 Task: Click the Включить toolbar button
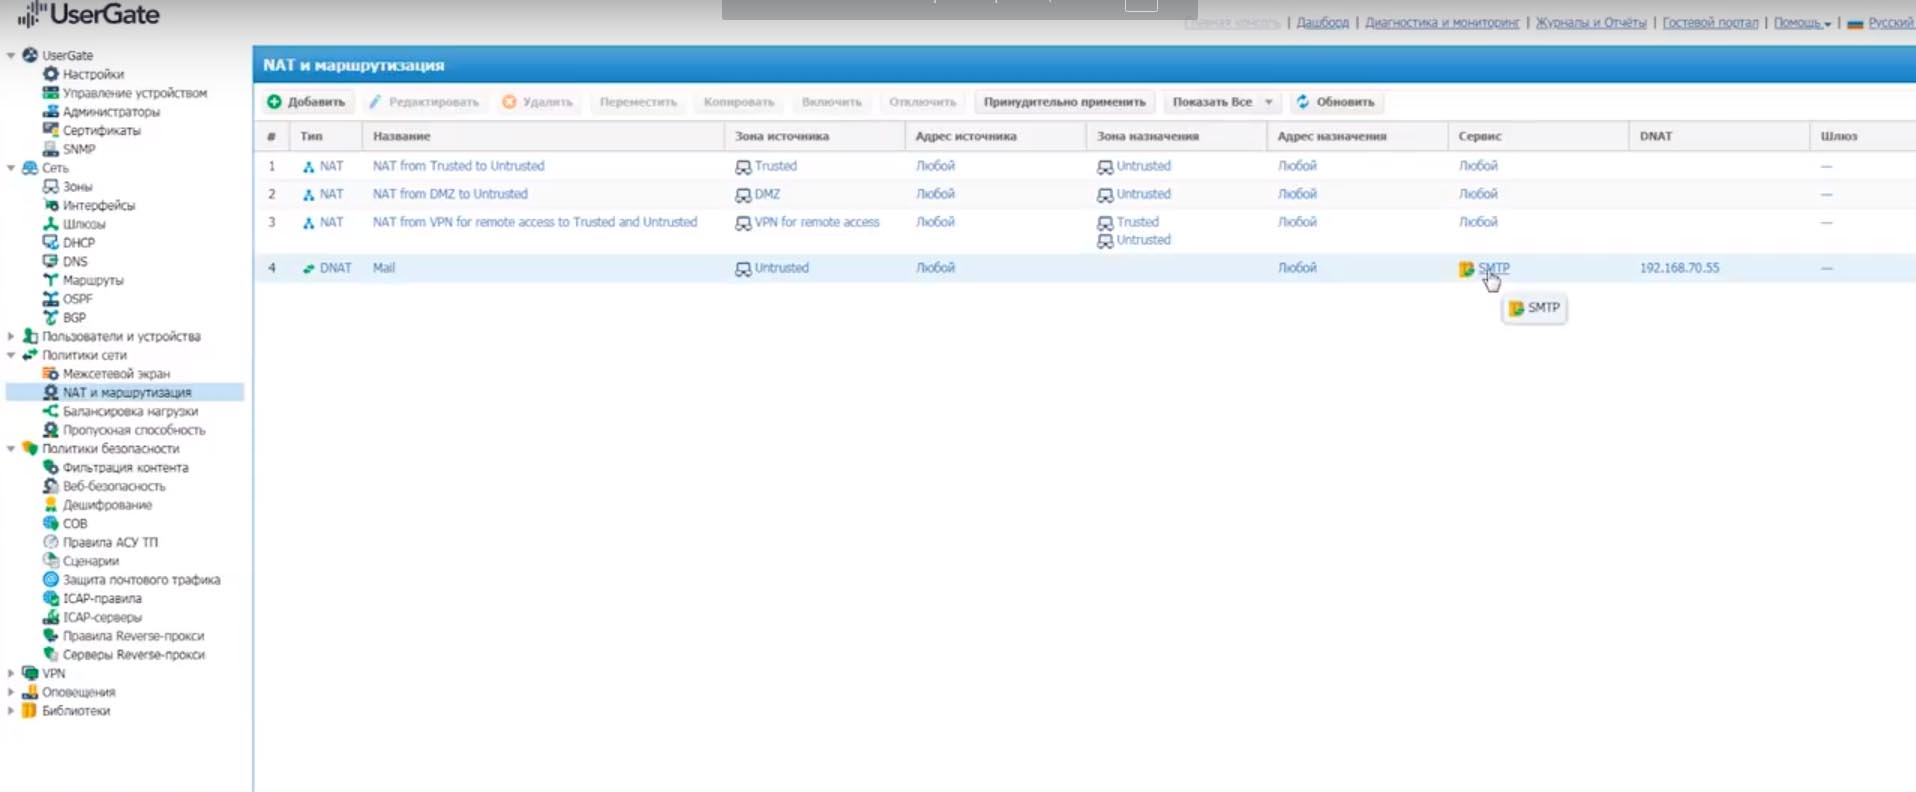[832, 102]
